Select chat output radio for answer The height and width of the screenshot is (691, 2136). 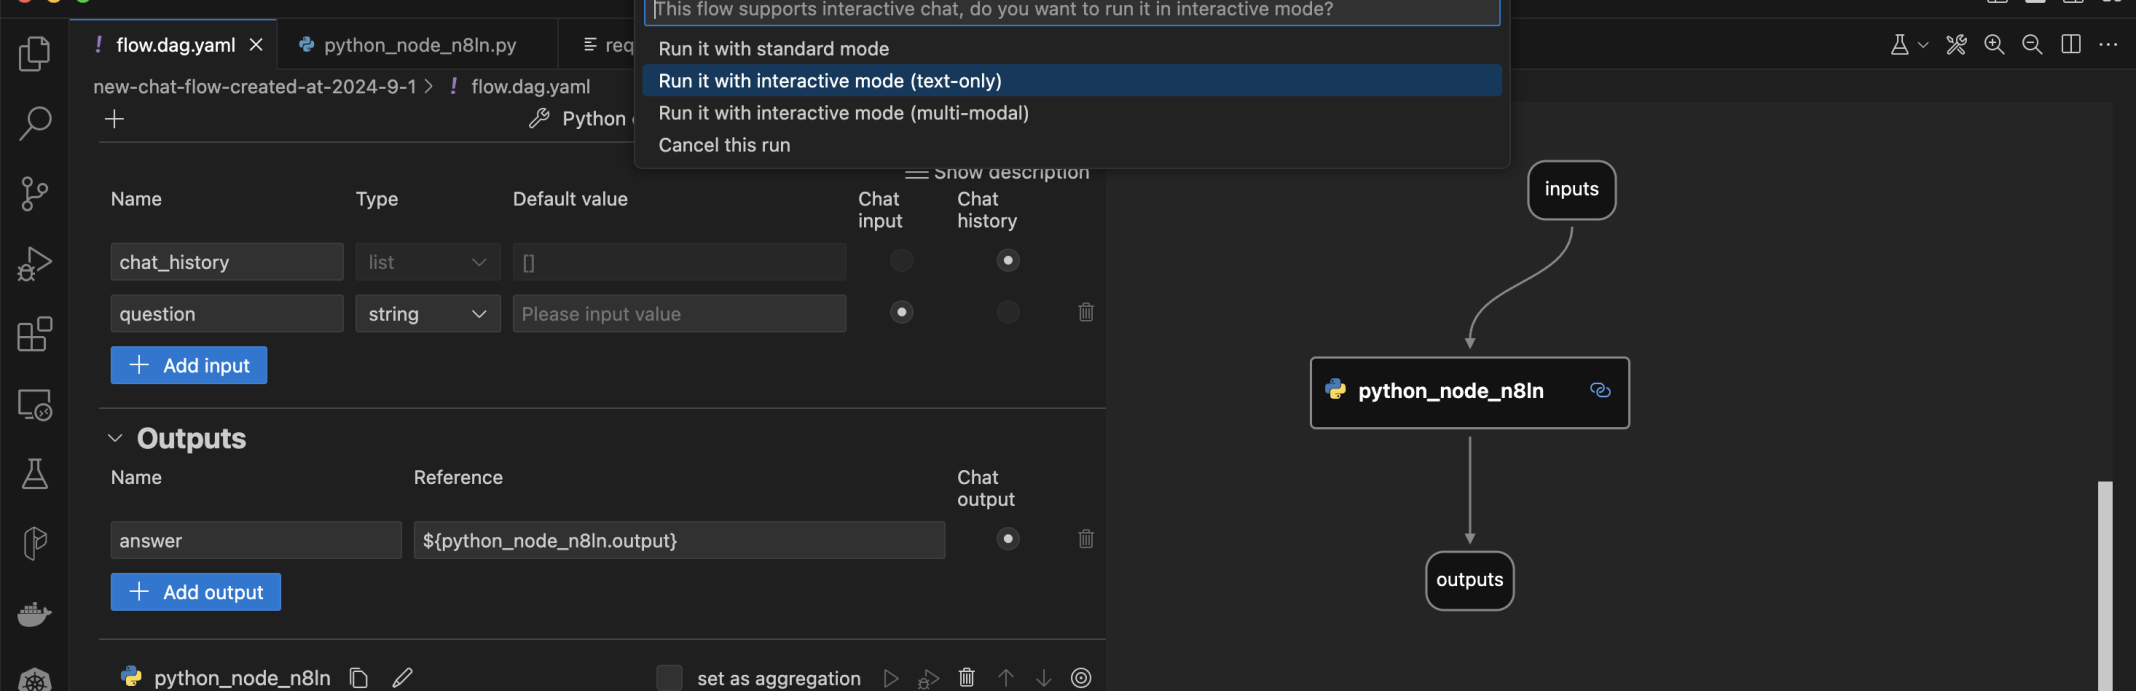1008,540
